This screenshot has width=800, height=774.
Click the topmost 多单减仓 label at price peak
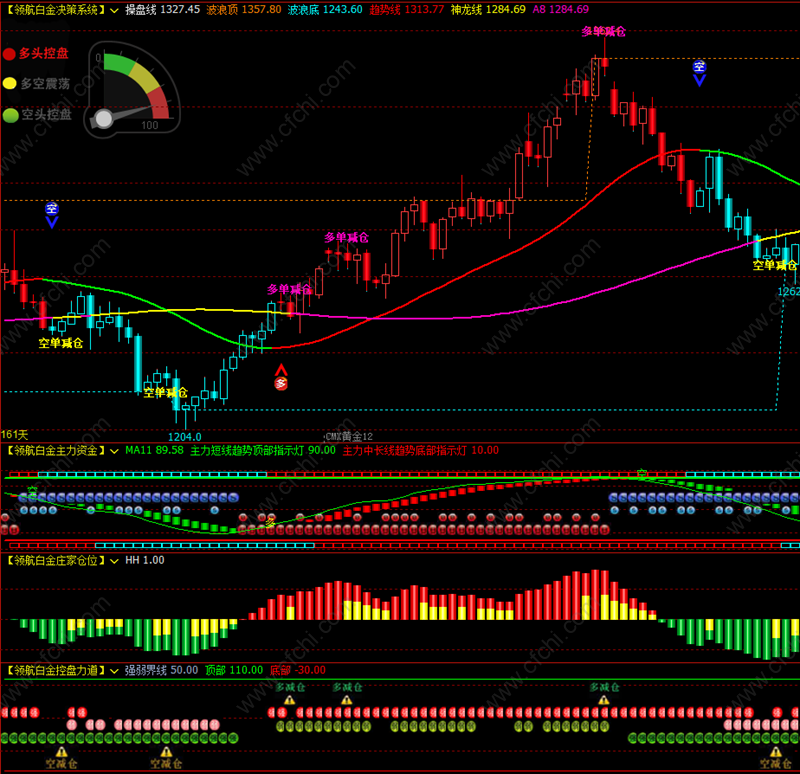click(x=603, y=32)
